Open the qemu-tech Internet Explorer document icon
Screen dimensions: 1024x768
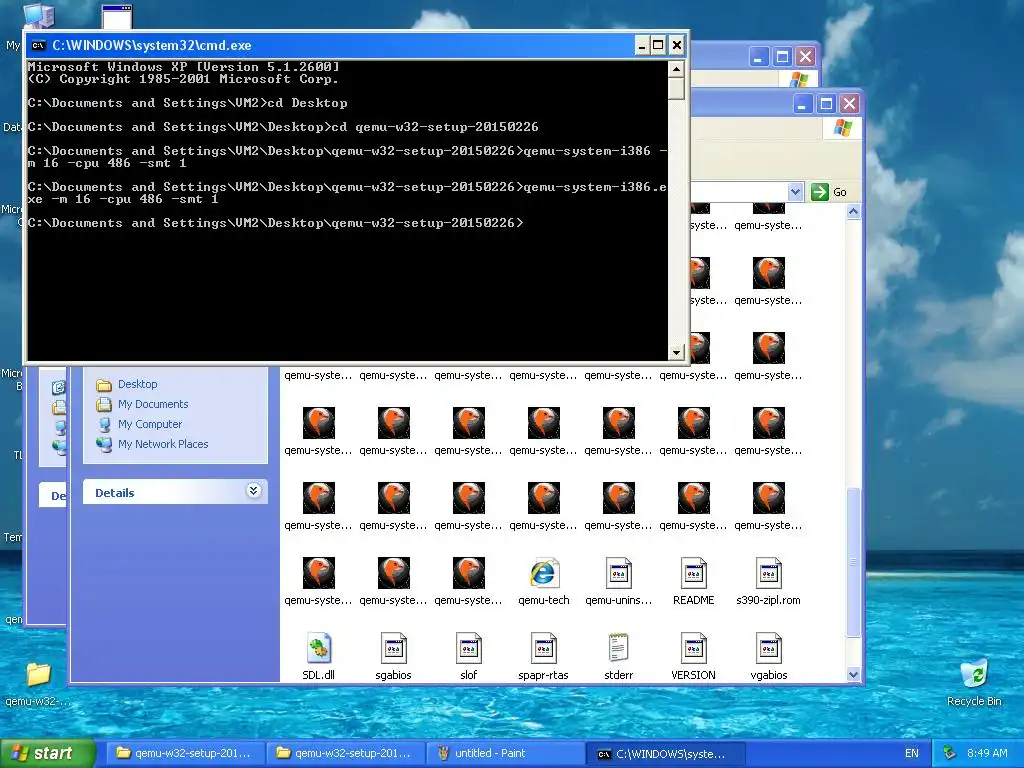(543, 573)
